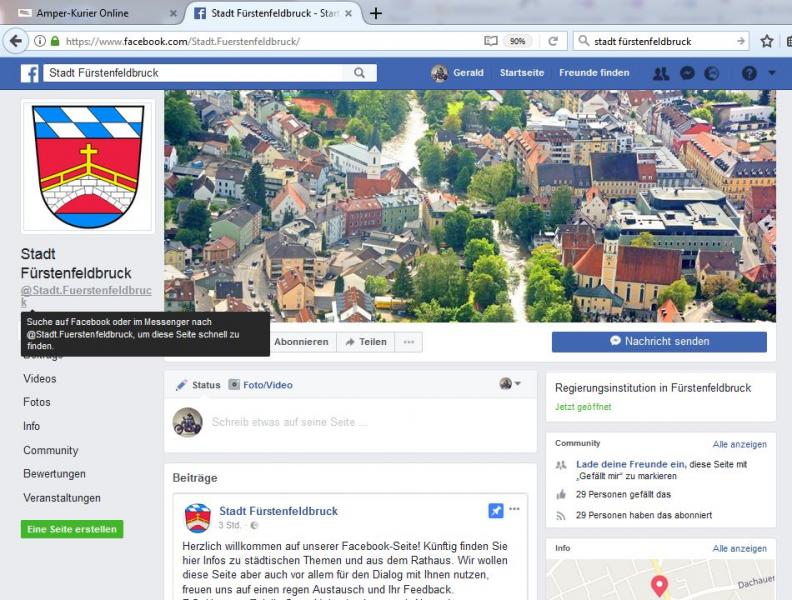This screenshot has width=792, height=600.
Task: Open site information icon in address bar
Action: pyautogui.click(x=39, y=41)
